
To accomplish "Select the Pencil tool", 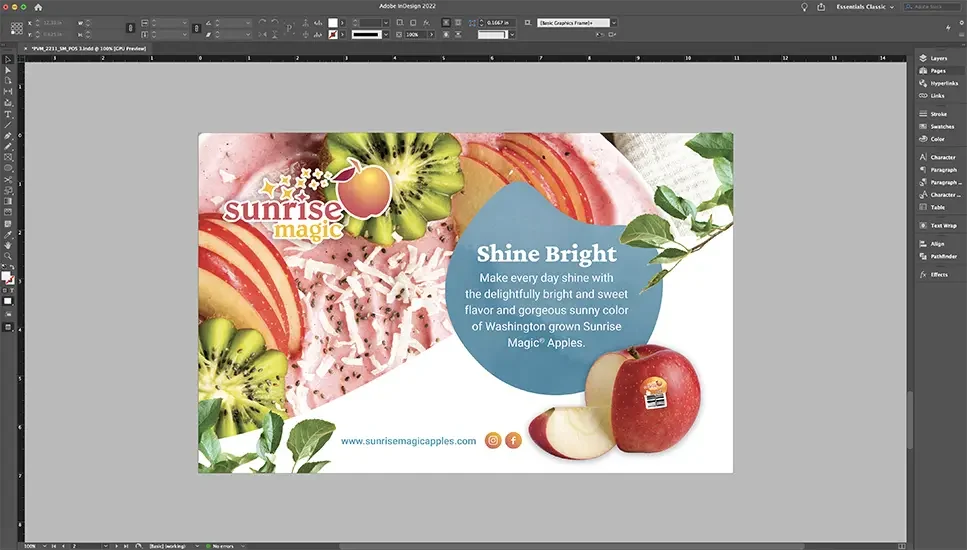I will click(8, 146).
